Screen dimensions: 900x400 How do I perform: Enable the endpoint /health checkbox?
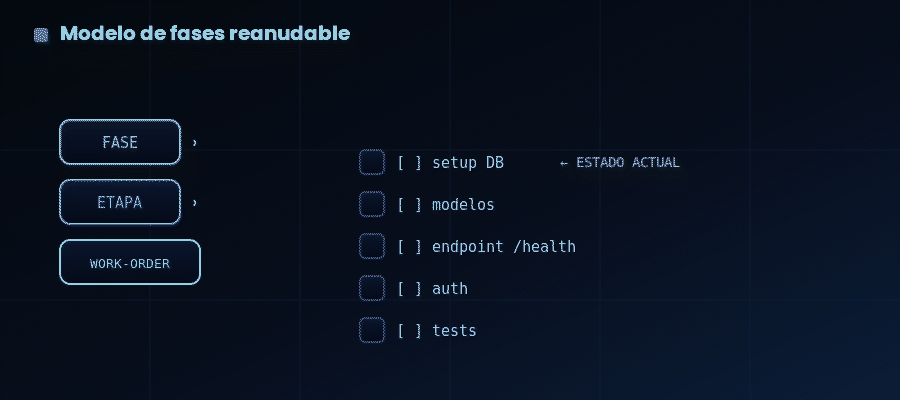click(372, 246)
